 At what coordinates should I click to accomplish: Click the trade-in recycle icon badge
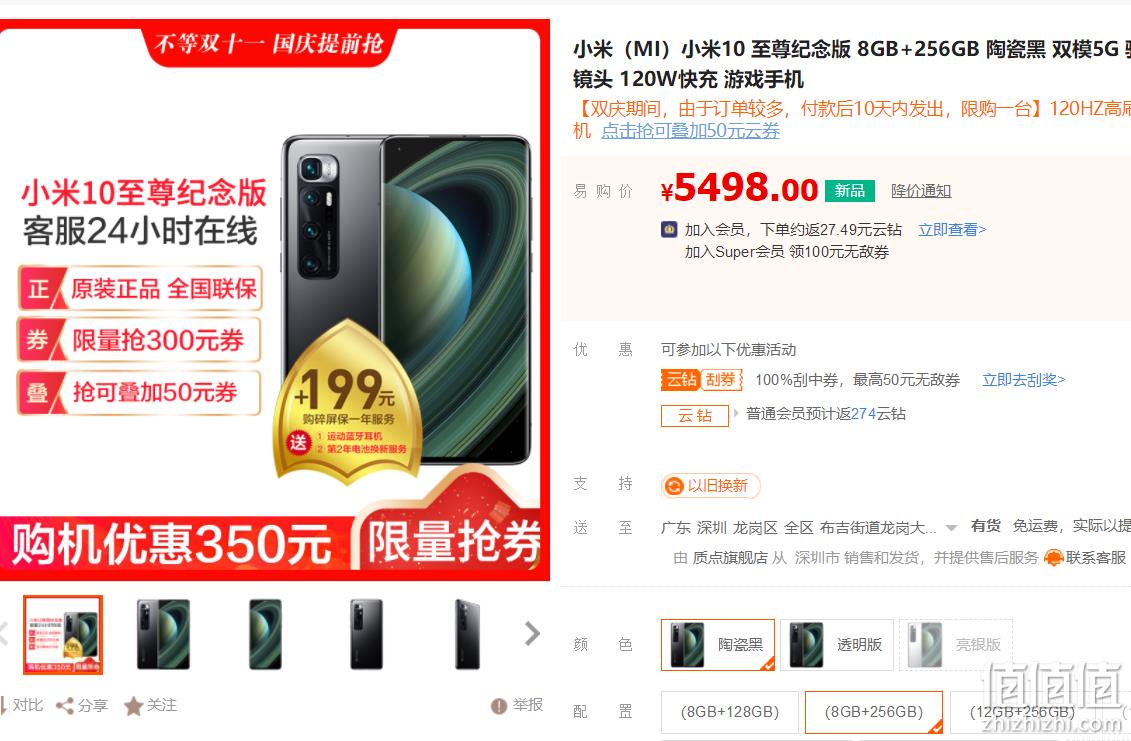(673, 486)
